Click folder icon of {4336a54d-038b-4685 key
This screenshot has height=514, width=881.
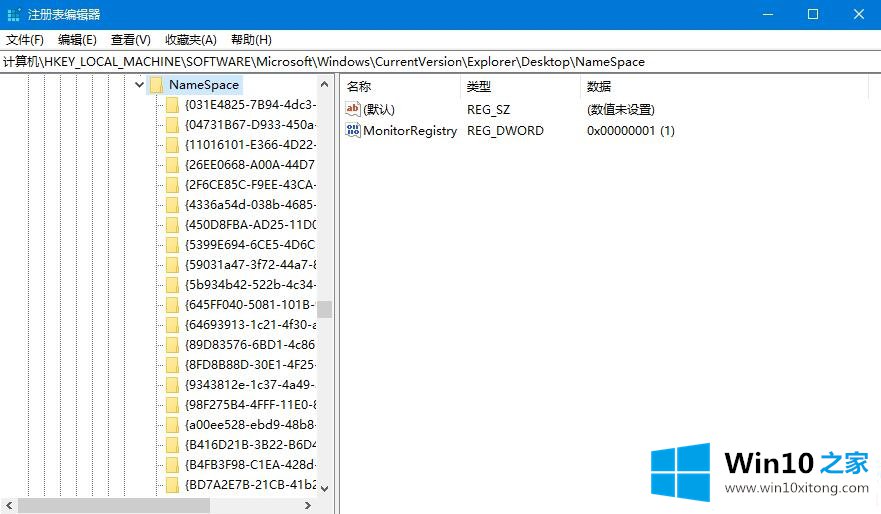172,205
